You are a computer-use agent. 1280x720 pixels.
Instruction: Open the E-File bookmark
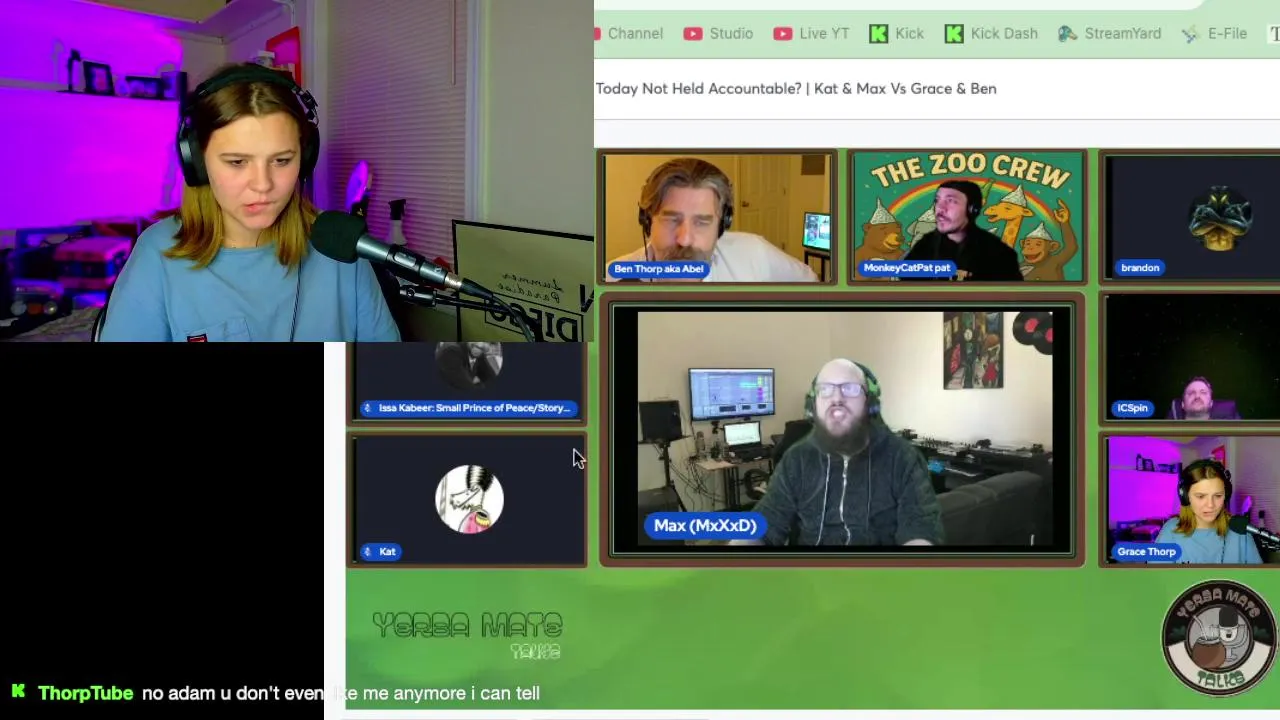tap(1214, 33)
